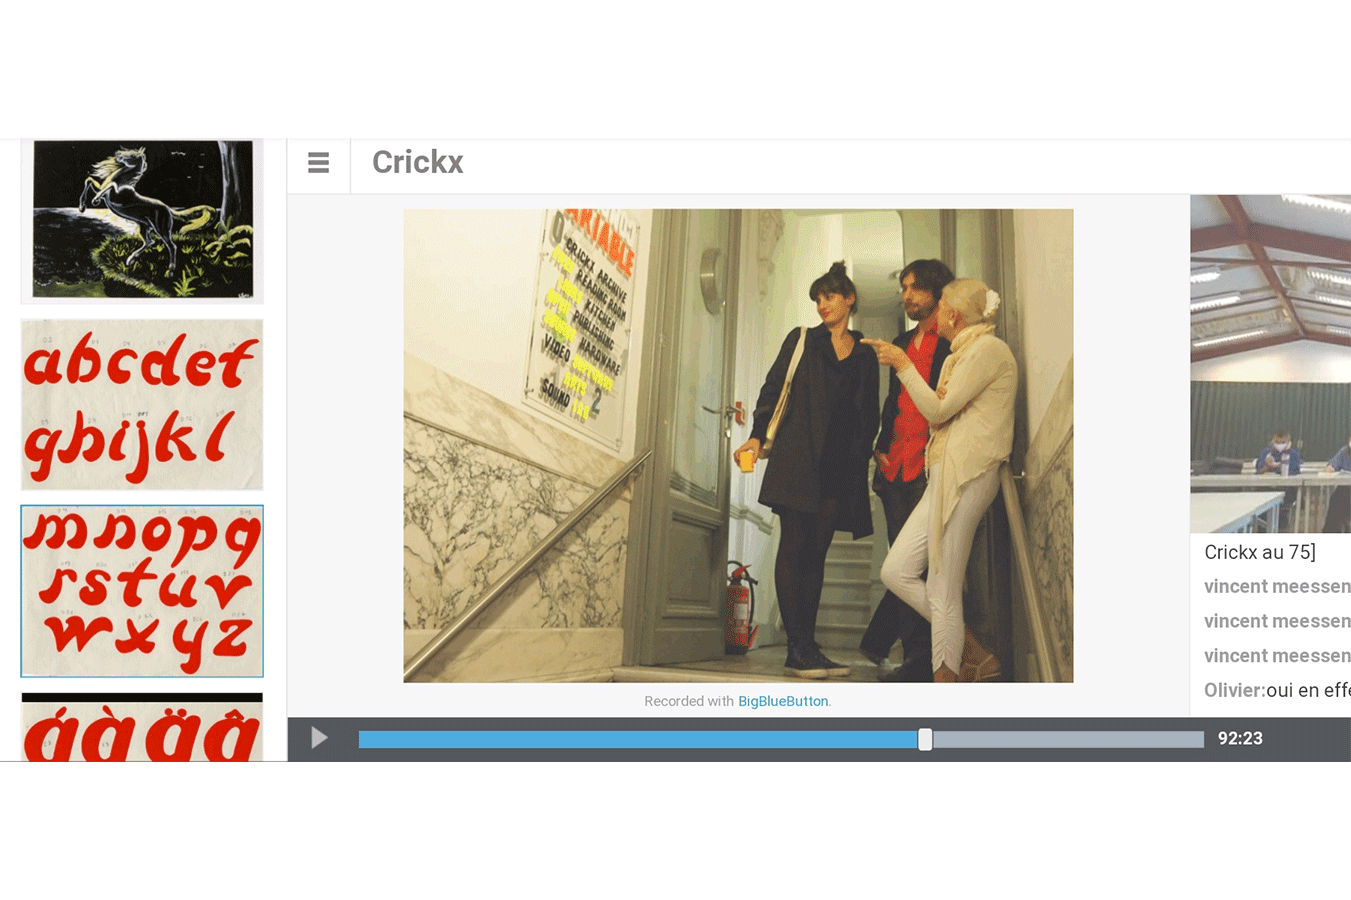The image size is (1351, 900).
Task: Open the red 'abcdef ghijkl' lettering thumbnail
Action: point(142,404)
